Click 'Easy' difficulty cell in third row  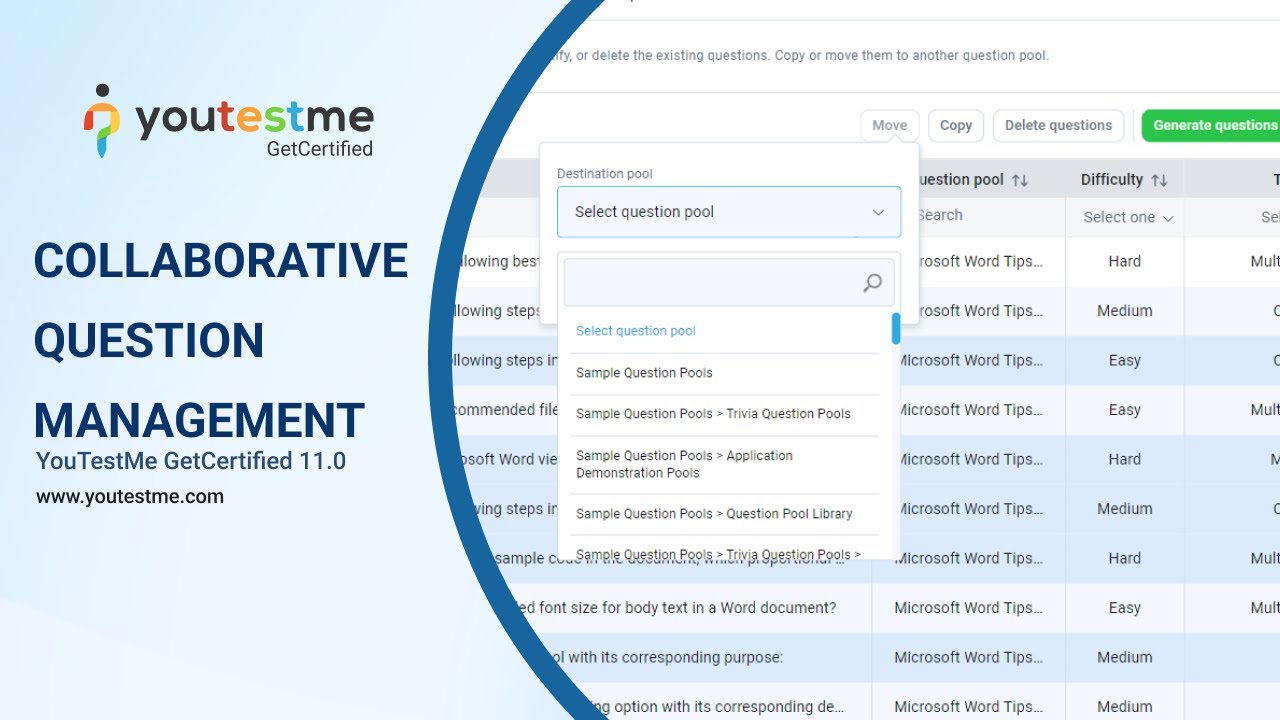pos(1125,360)
